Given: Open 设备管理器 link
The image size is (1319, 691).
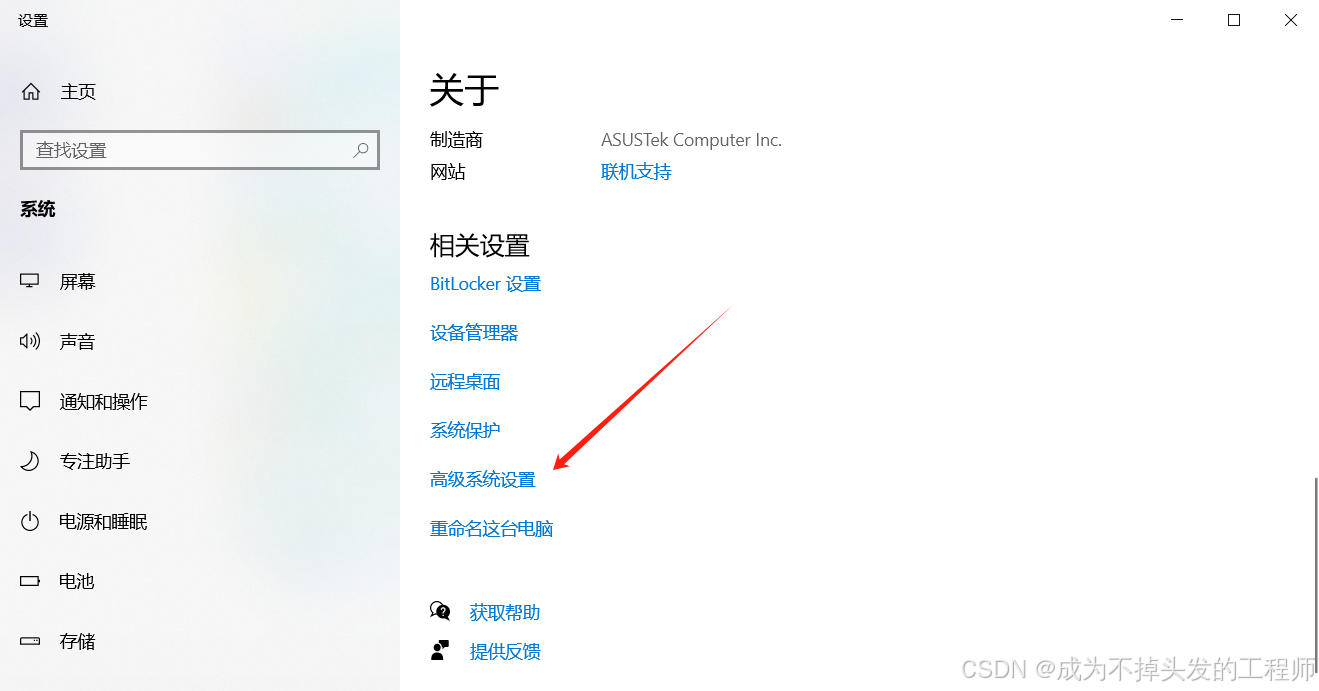Looking at the screenshot, I should pyautogui.click(x=474, y=333).
